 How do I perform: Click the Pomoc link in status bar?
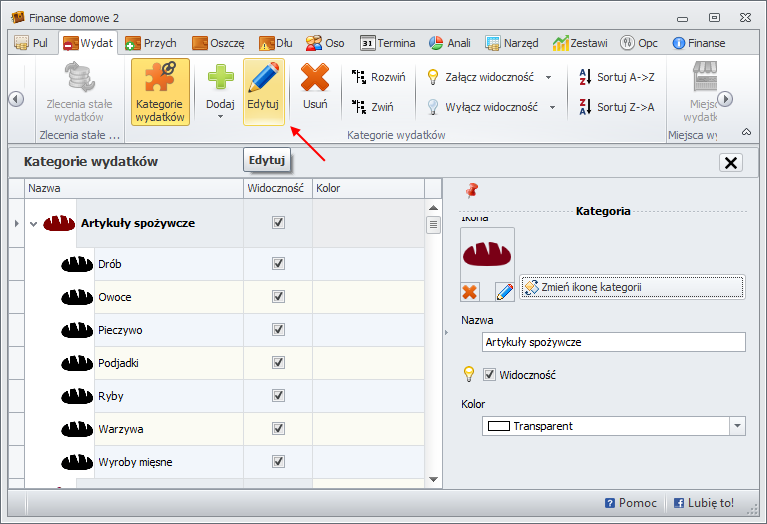click(631, 503)
